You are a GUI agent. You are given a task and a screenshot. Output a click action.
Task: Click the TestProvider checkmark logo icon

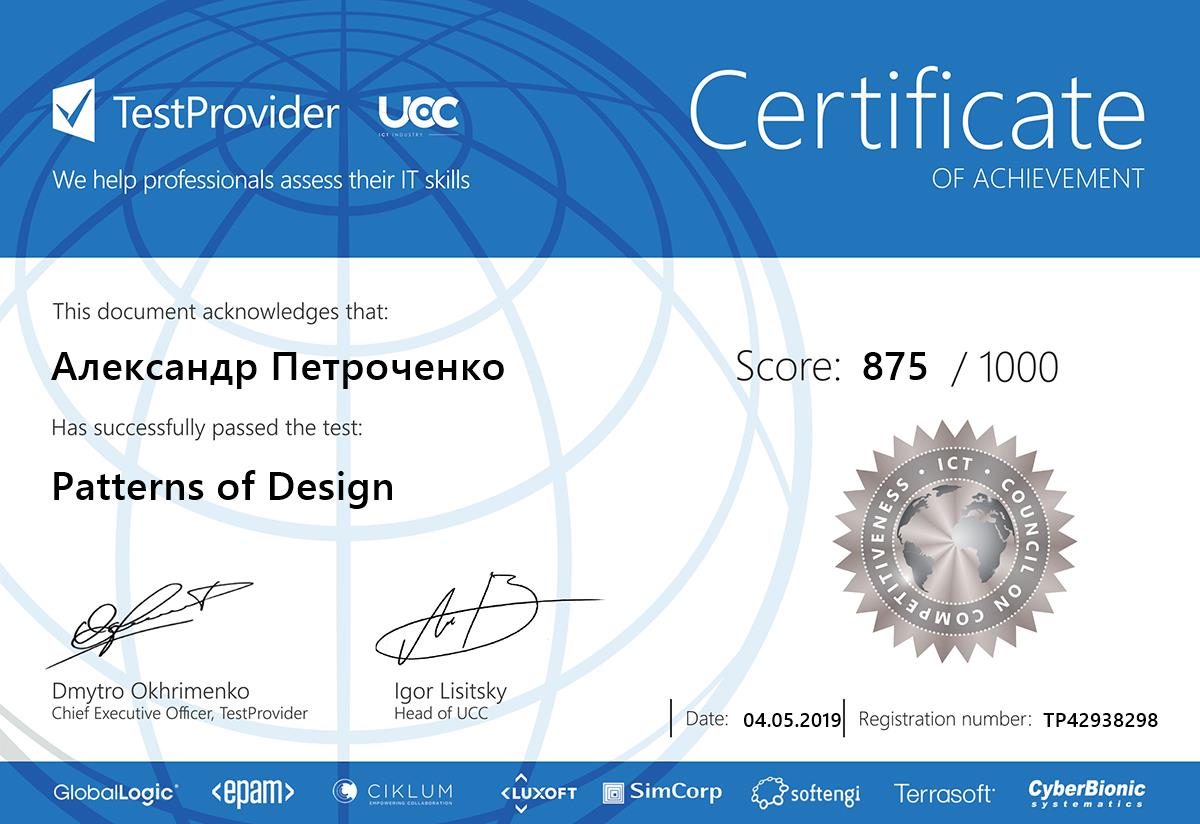pos(74,112)
